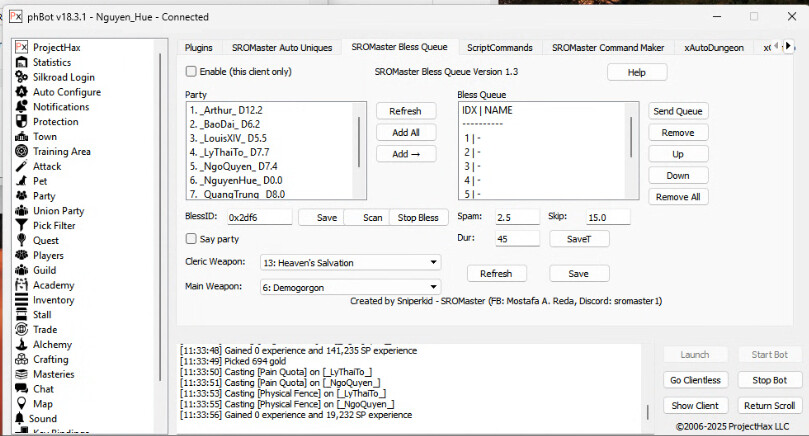Viewport: 809px width, 436px height.
Task: Open the Statistics sidebar icon
Action: point(23,62)
